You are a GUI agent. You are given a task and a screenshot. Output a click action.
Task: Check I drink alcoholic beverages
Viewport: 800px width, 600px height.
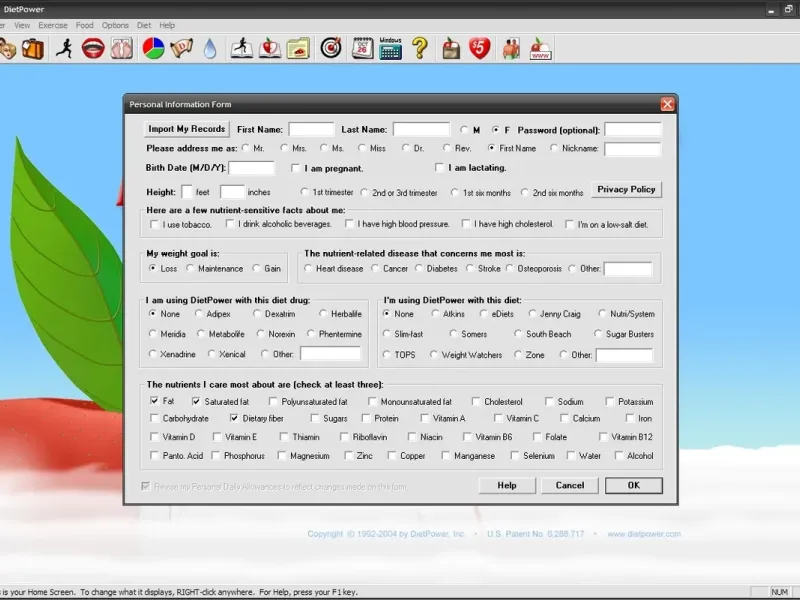click(230, 223)
